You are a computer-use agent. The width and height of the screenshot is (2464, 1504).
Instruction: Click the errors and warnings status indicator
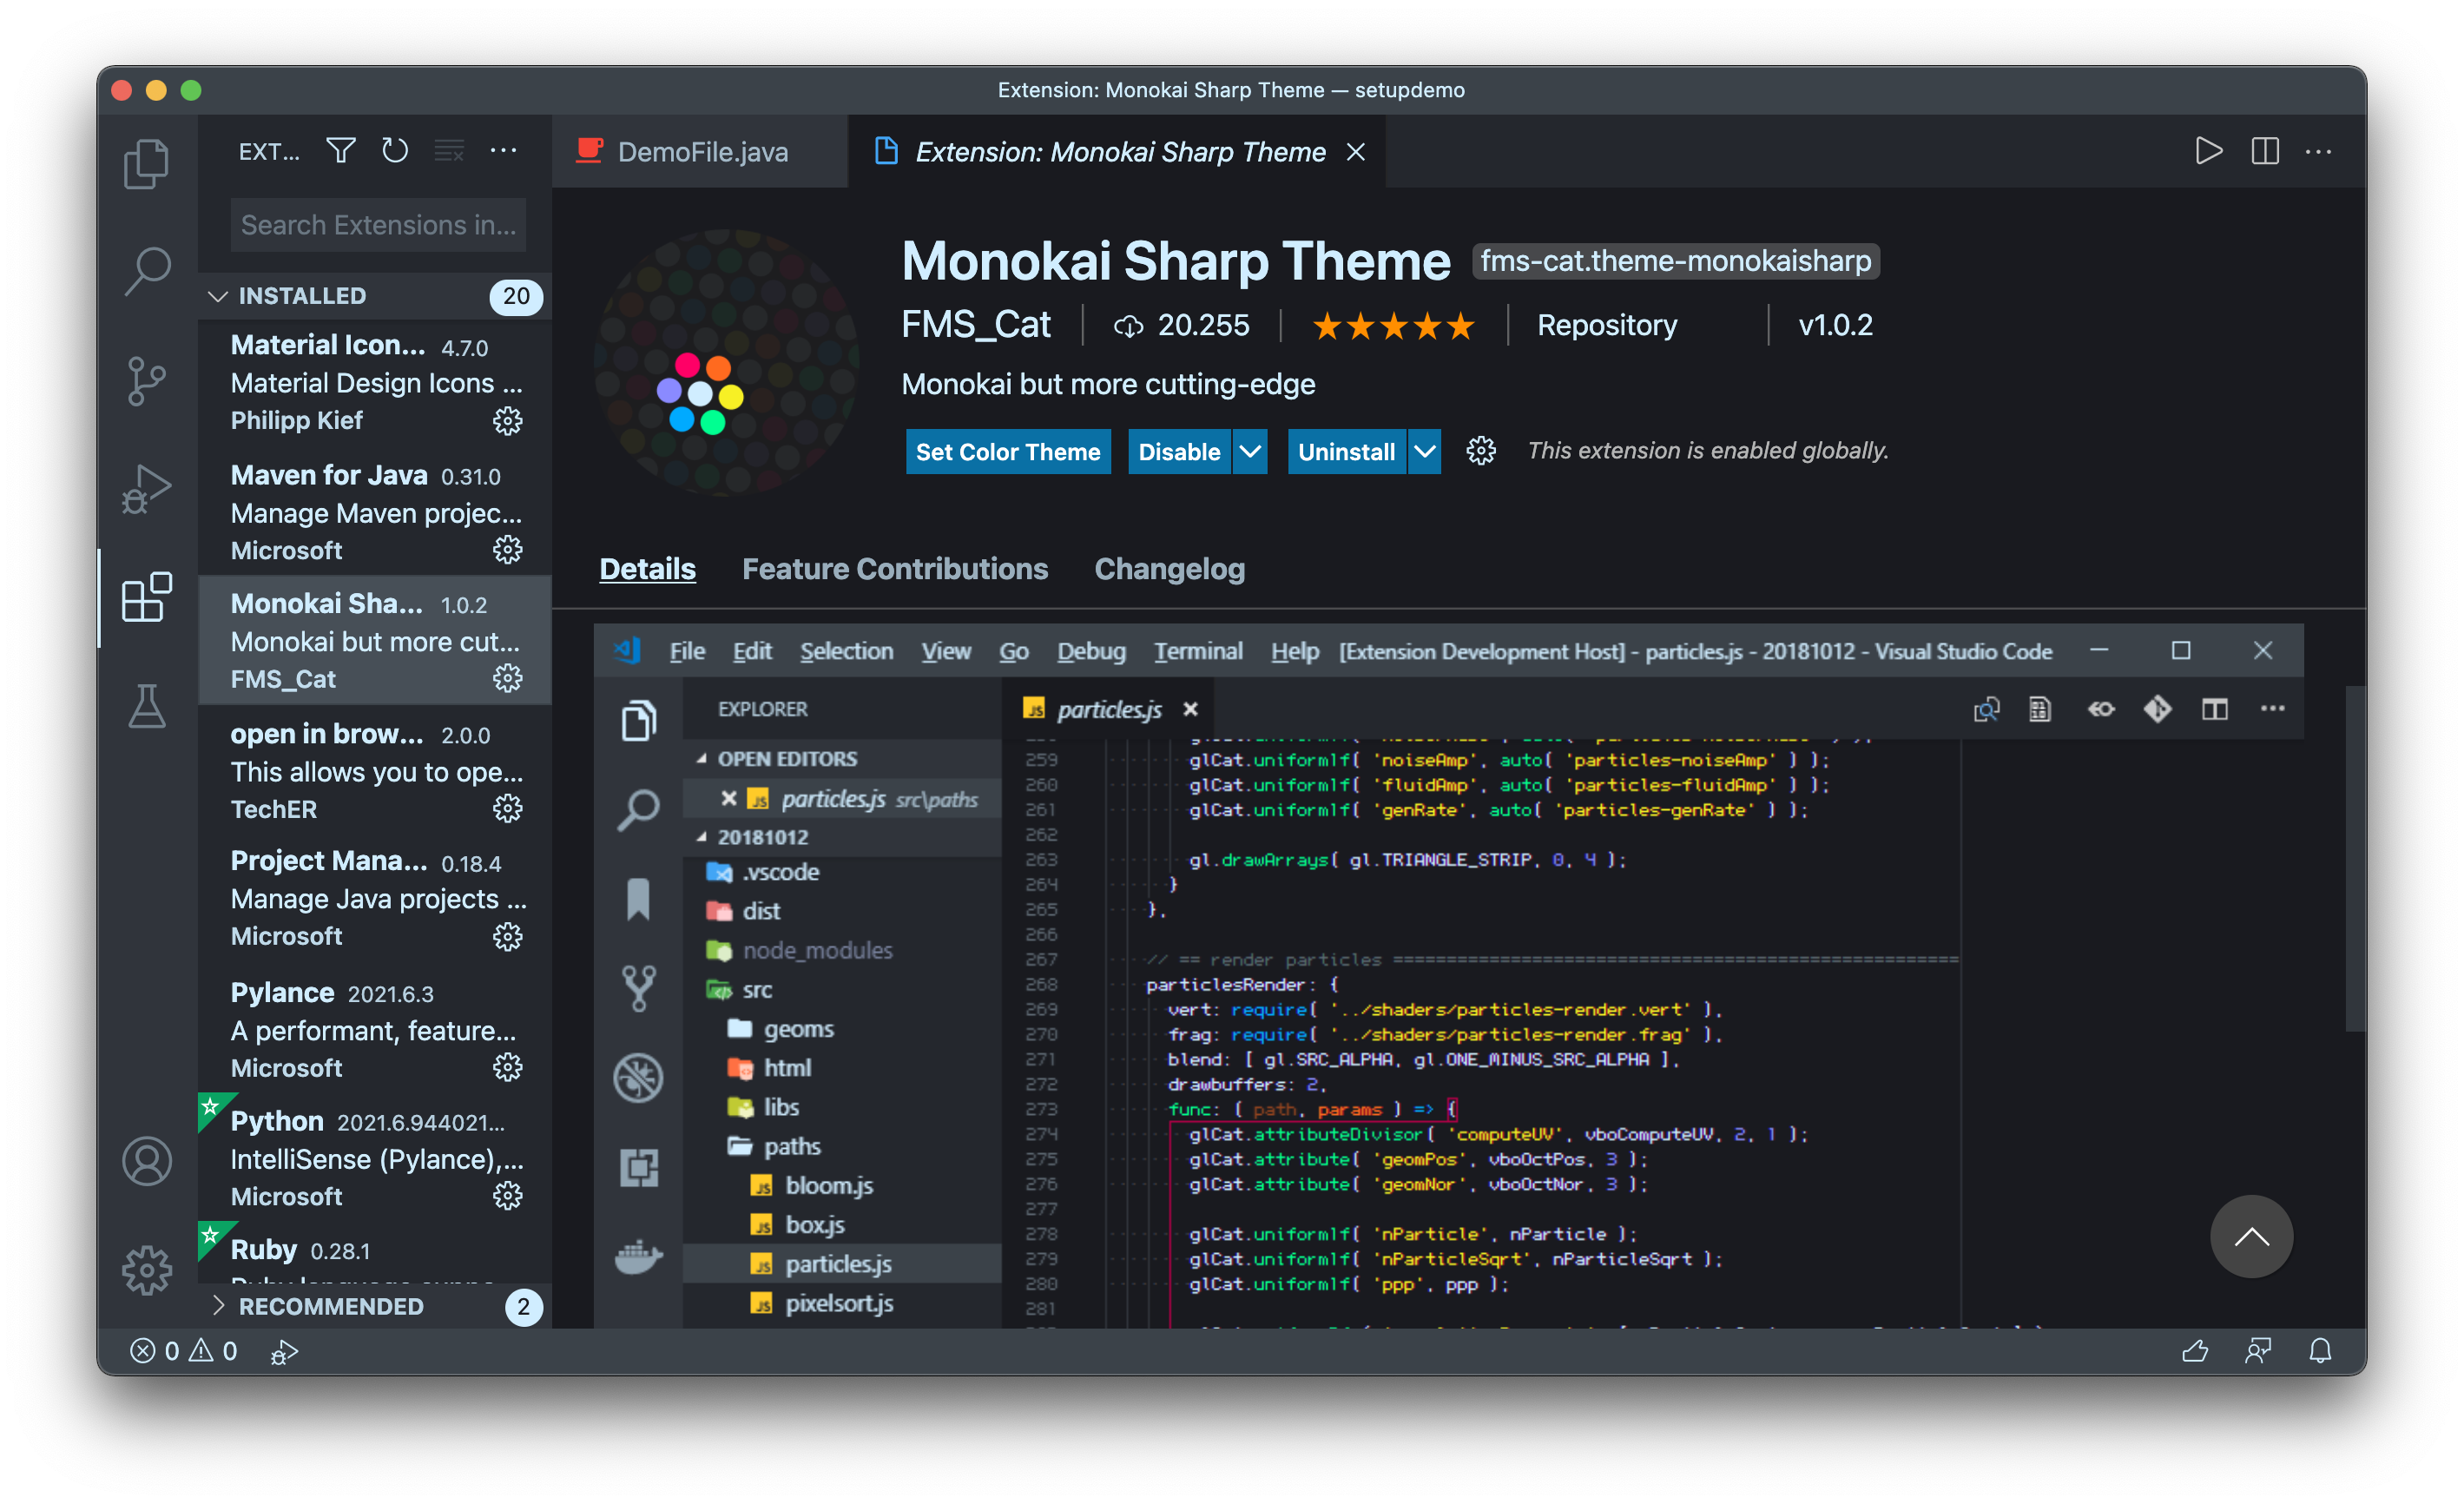[x=184, y=1351]
